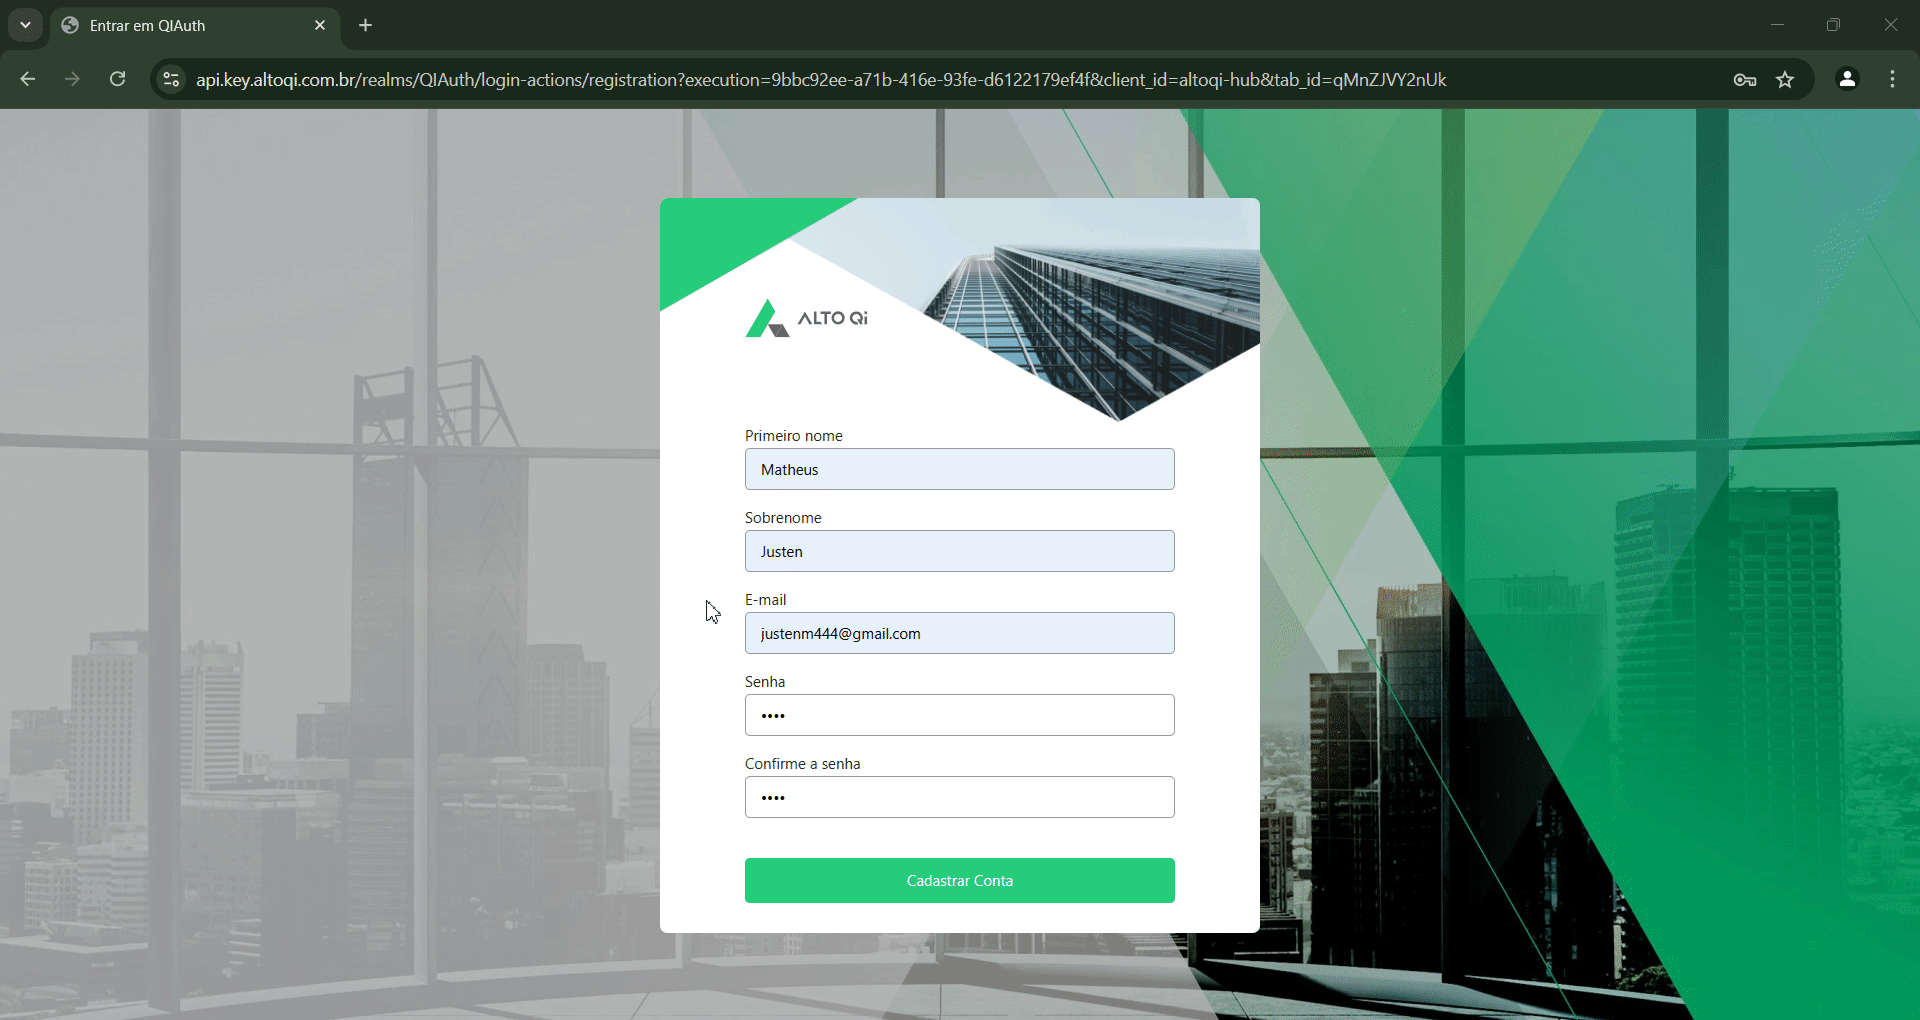Click the Confirme a senha field
The height and width of the screenshot is (1020, 1920).
point(959,797)
